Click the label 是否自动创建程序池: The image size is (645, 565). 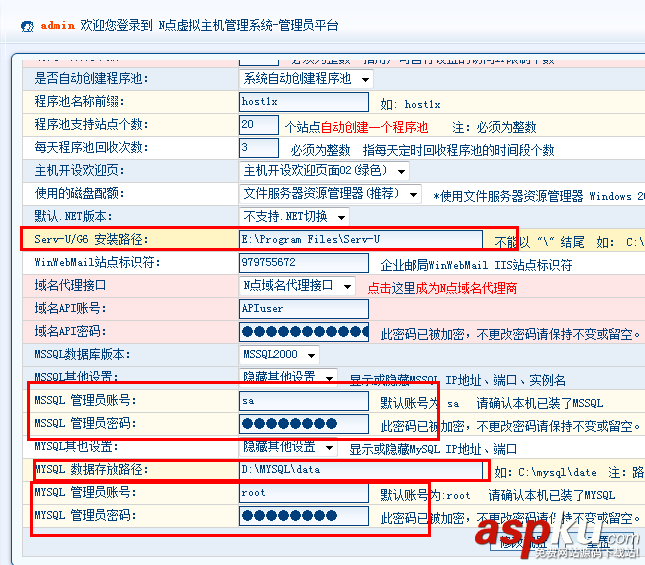click(91, 79)
